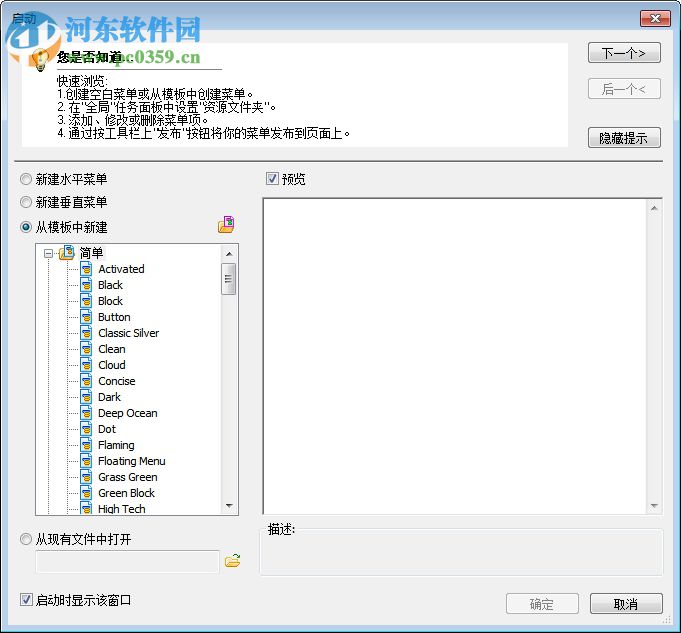Image resolution: width=681 pixels, height=633 pixels.
Task: Click the Deep Ocean template file icon
Action: click(86, 413)
